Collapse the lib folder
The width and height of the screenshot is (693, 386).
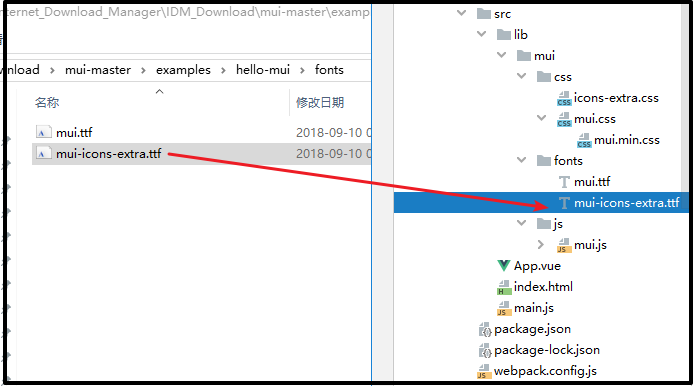482,34
